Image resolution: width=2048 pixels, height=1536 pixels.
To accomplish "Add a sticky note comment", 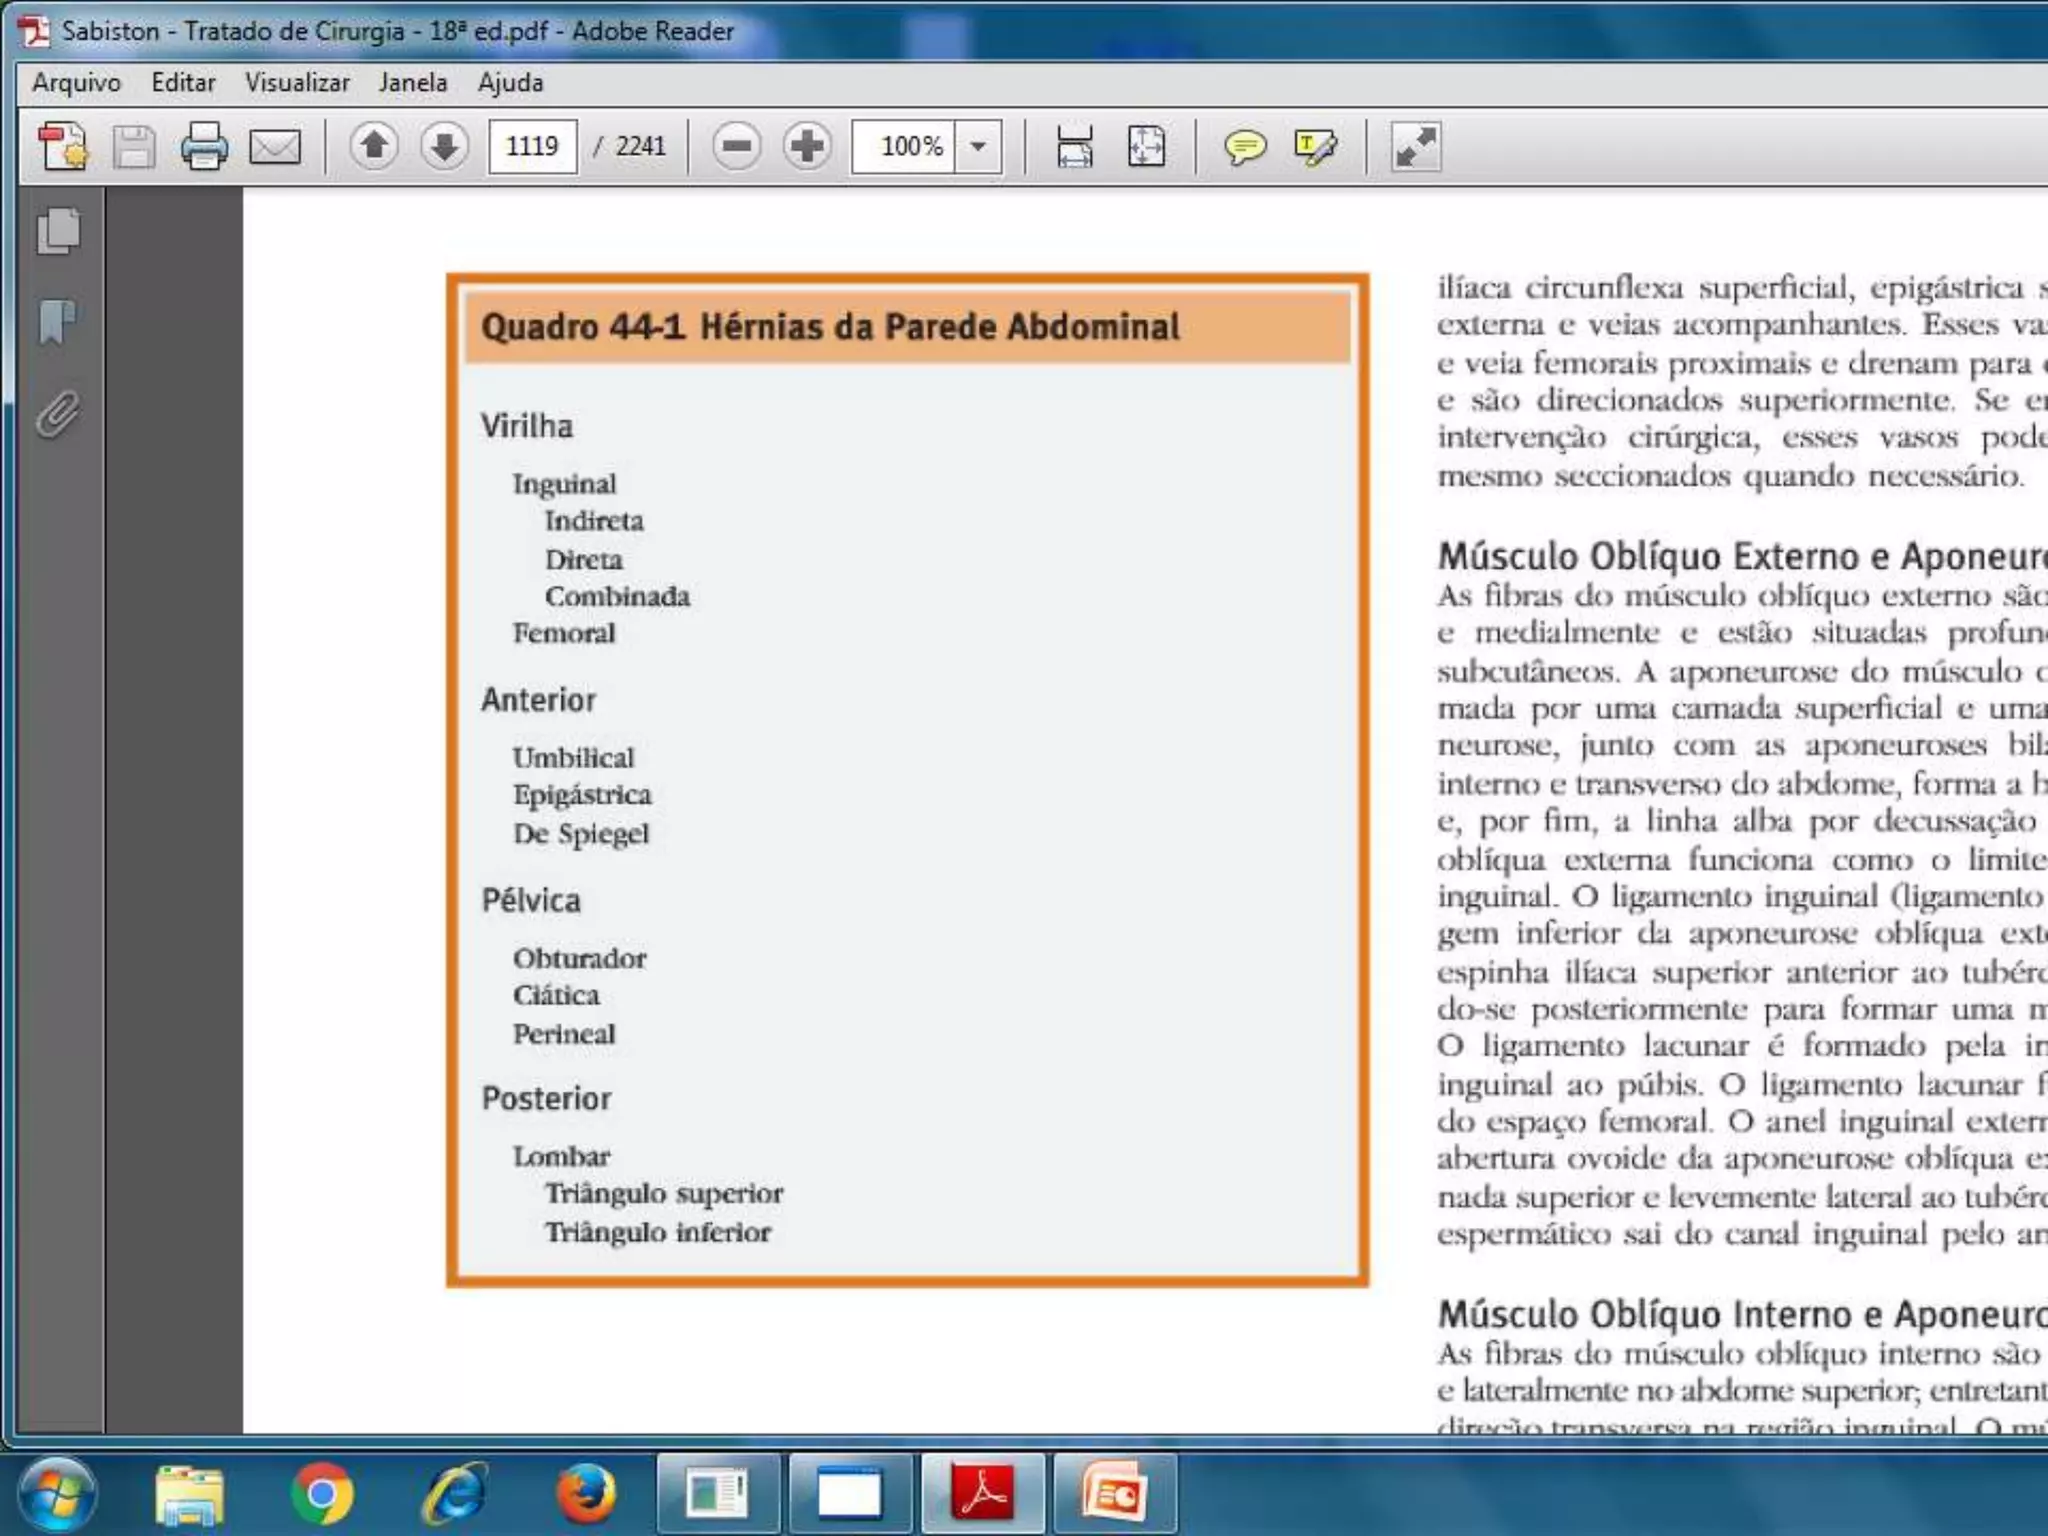I will 1245,147.
